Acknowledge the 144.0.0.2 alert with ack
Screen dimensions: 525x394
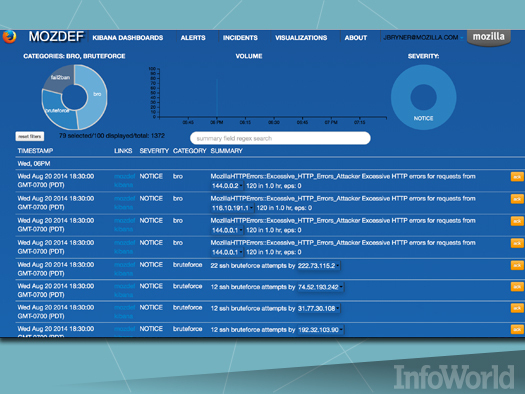coord(517,176)
